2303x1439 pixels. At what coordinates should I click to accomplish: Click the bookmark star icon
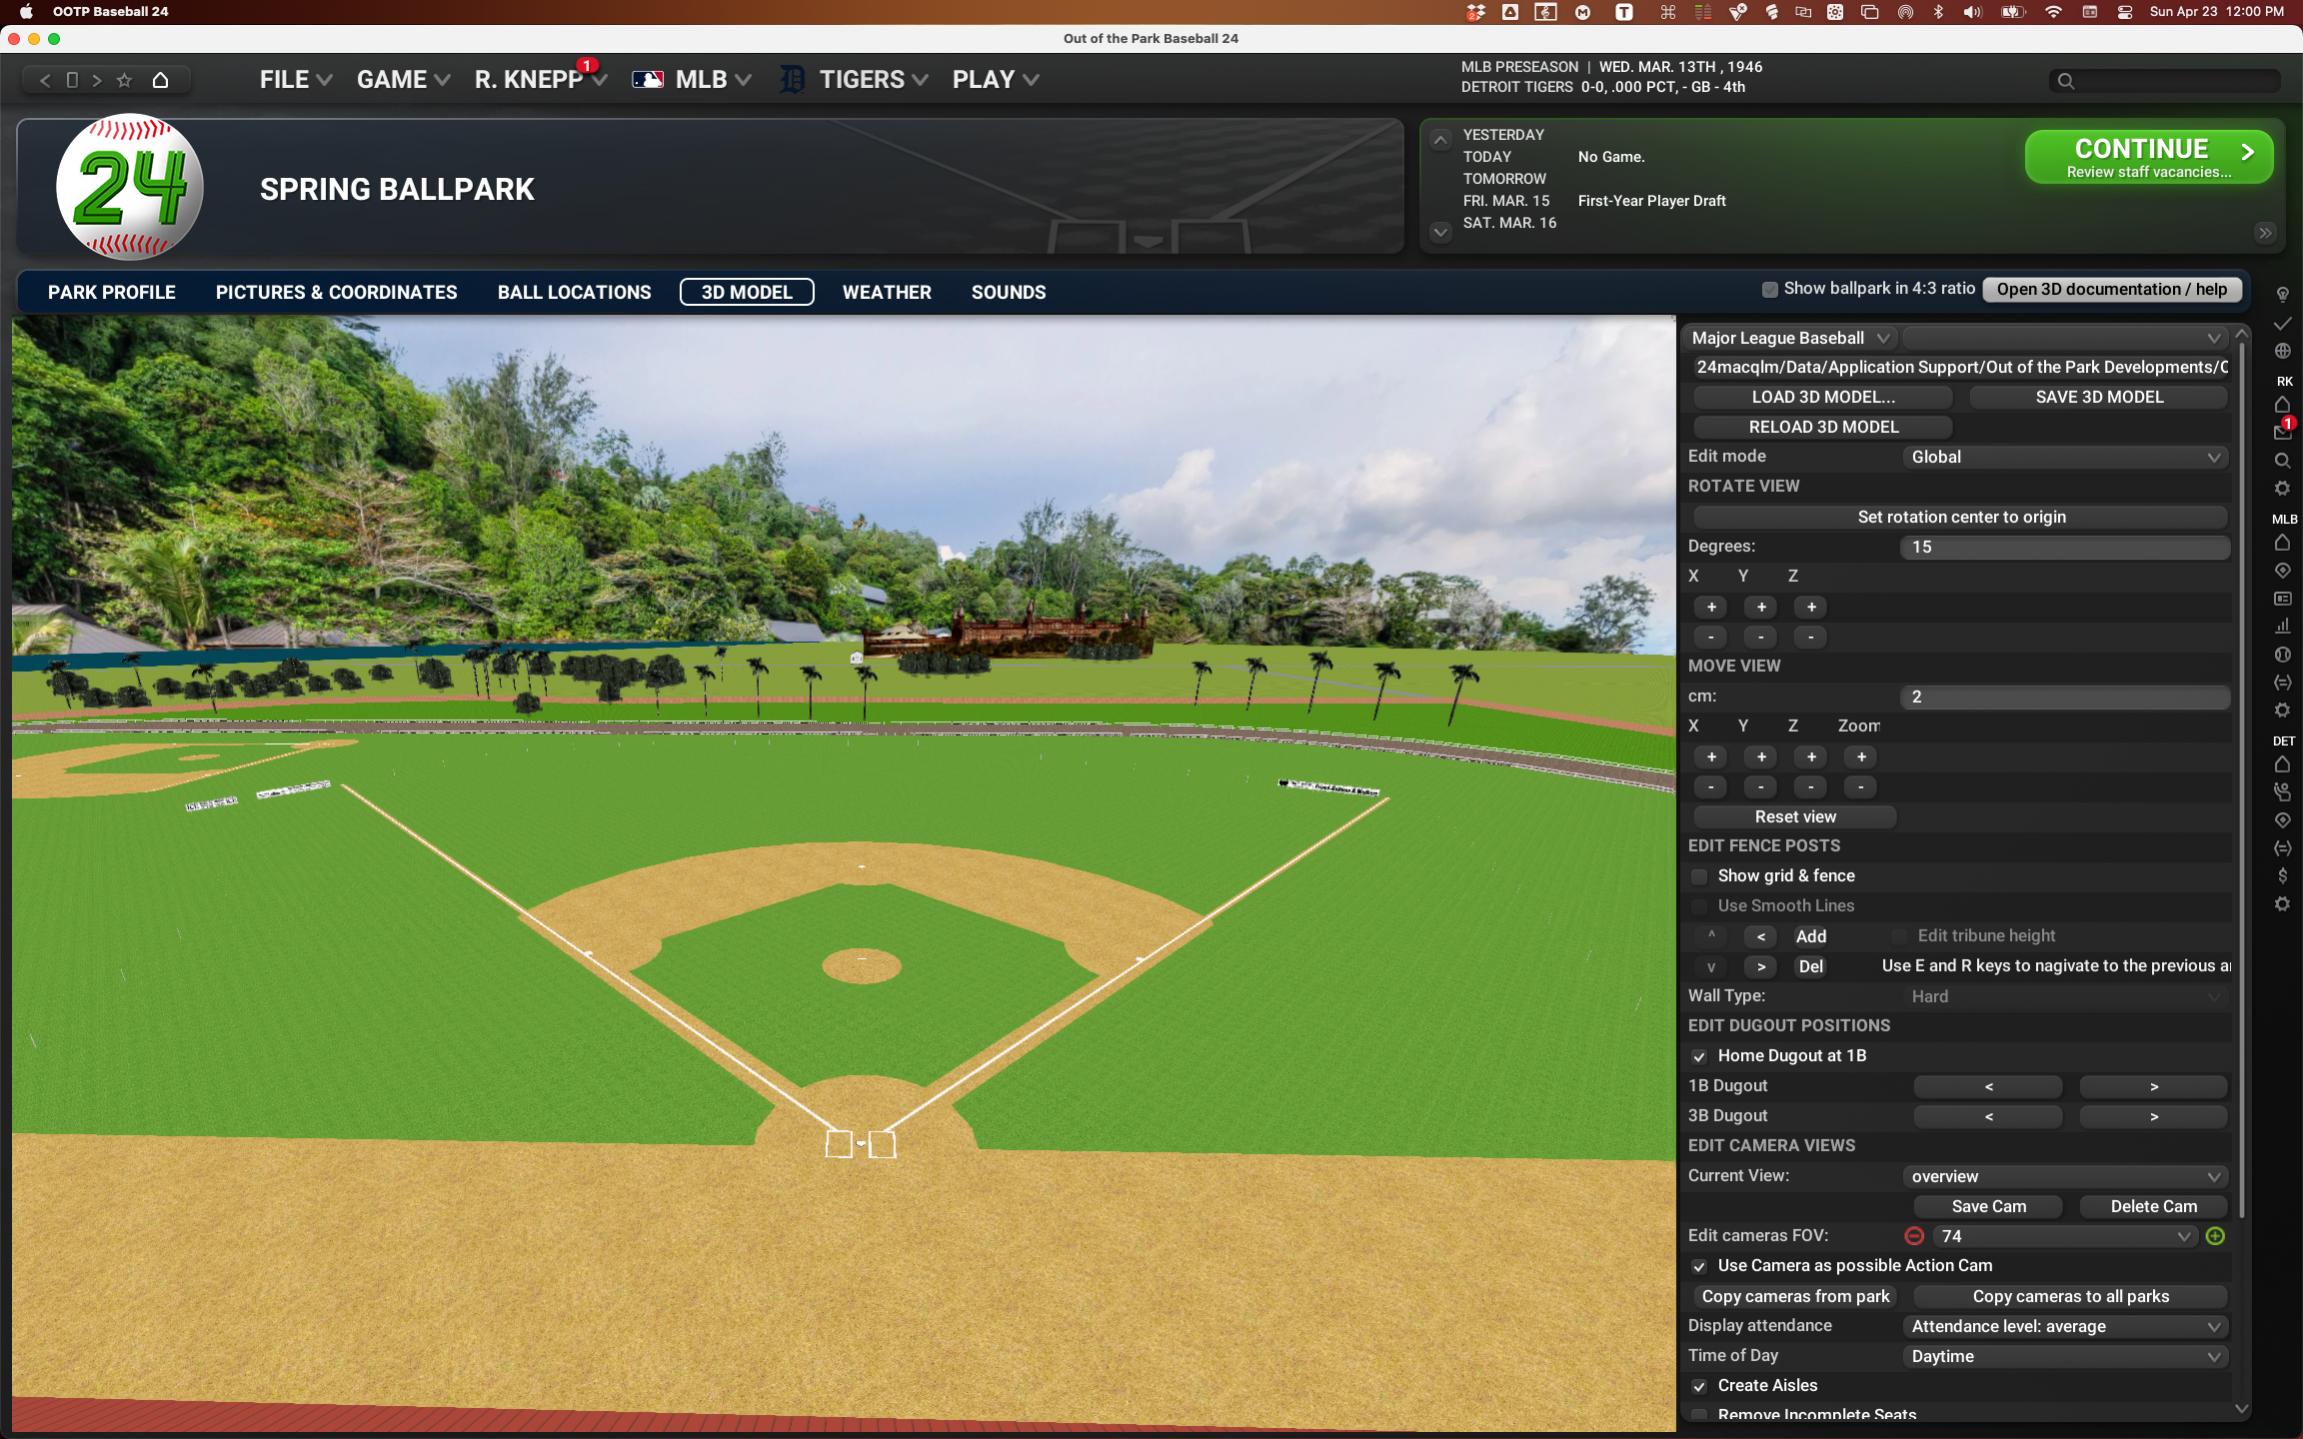pyautogui.click(x=125, y=80)
